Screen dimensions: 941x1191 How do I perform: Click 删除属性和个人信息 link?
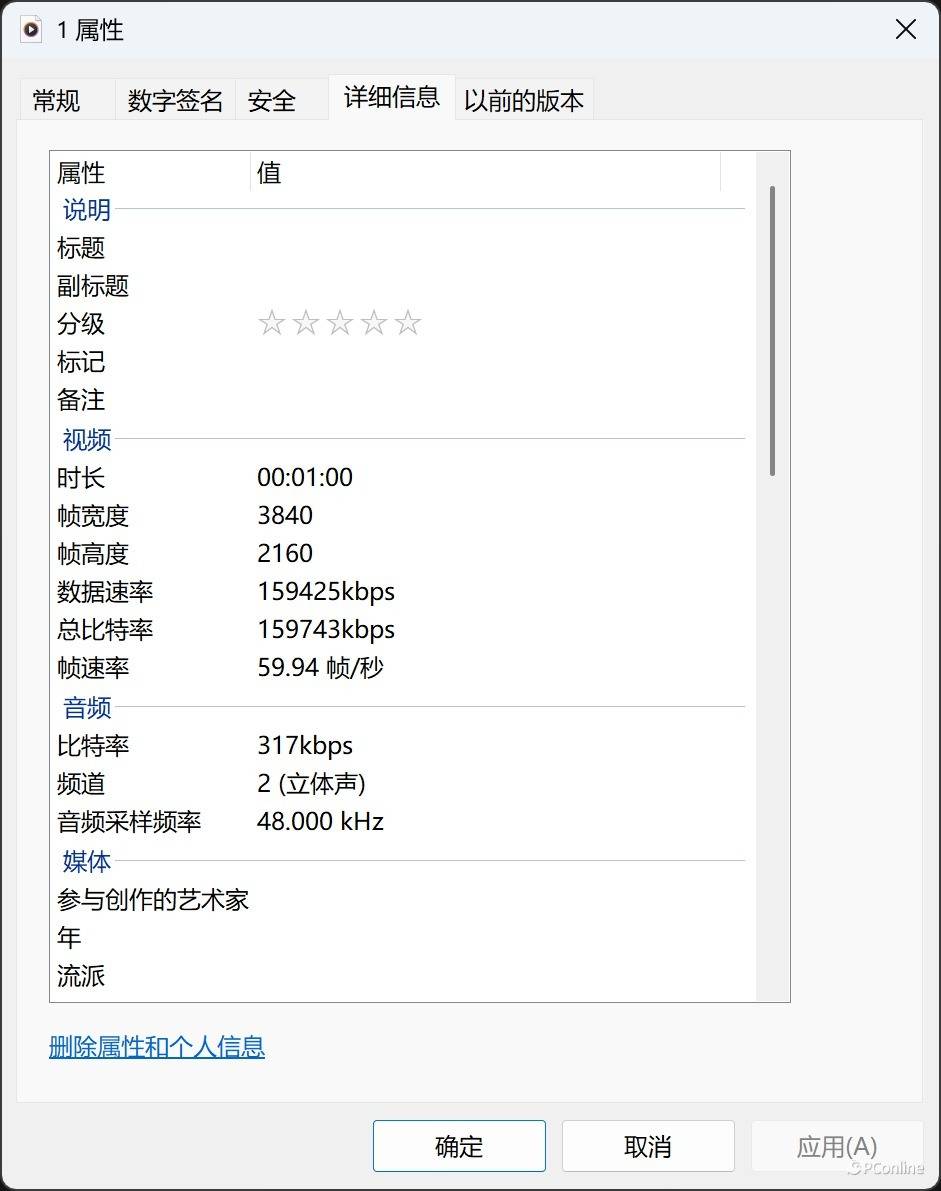click(157, 1047)
